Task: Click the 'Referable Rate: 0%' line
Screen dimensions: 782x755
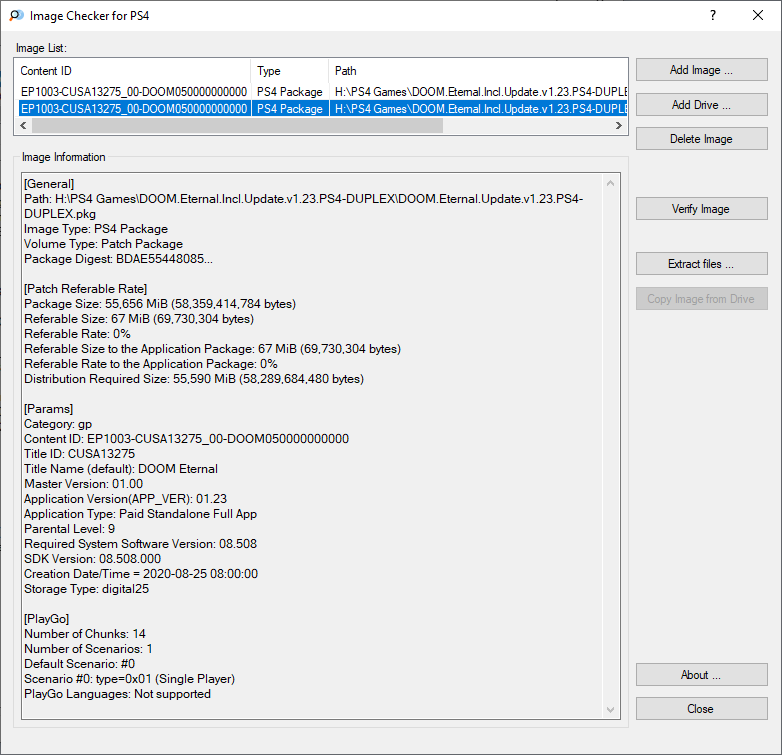Action: click(x=77, y=334)
